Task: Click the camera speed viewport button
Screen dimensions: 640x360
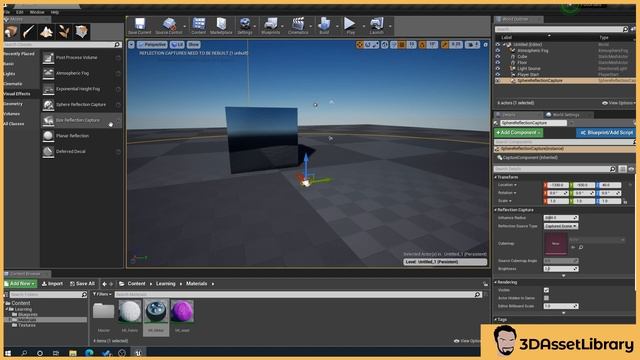Action: [x=472, y=44]
